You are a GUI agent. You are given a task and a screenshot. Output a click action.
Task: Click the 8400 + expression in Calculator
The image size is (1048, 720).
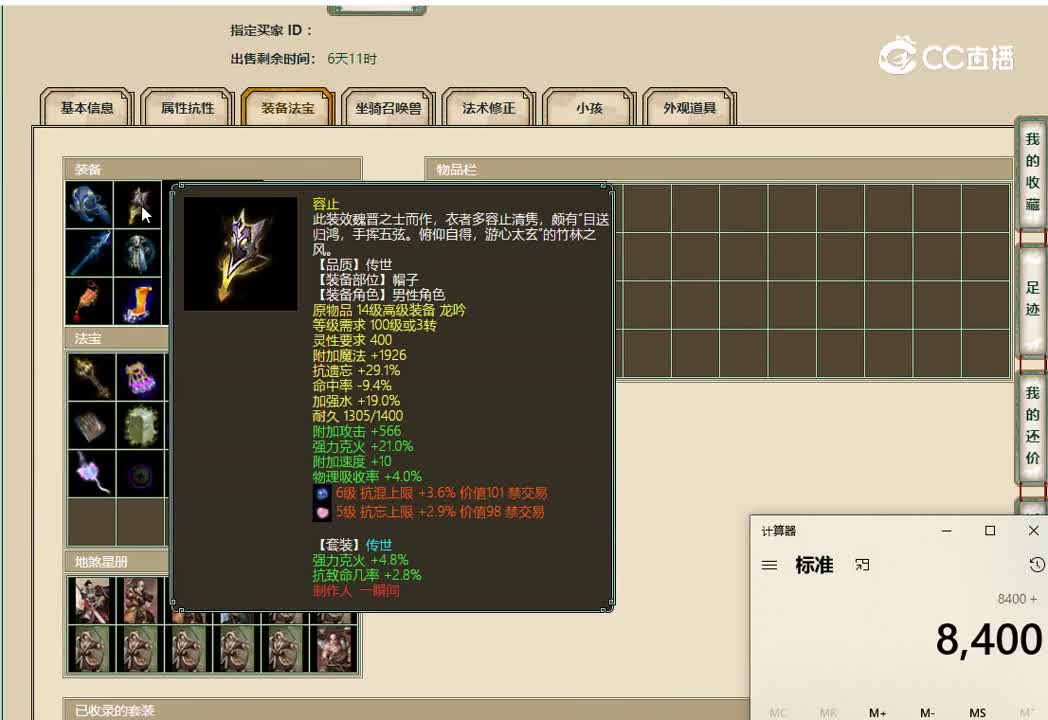(1017, 599)
